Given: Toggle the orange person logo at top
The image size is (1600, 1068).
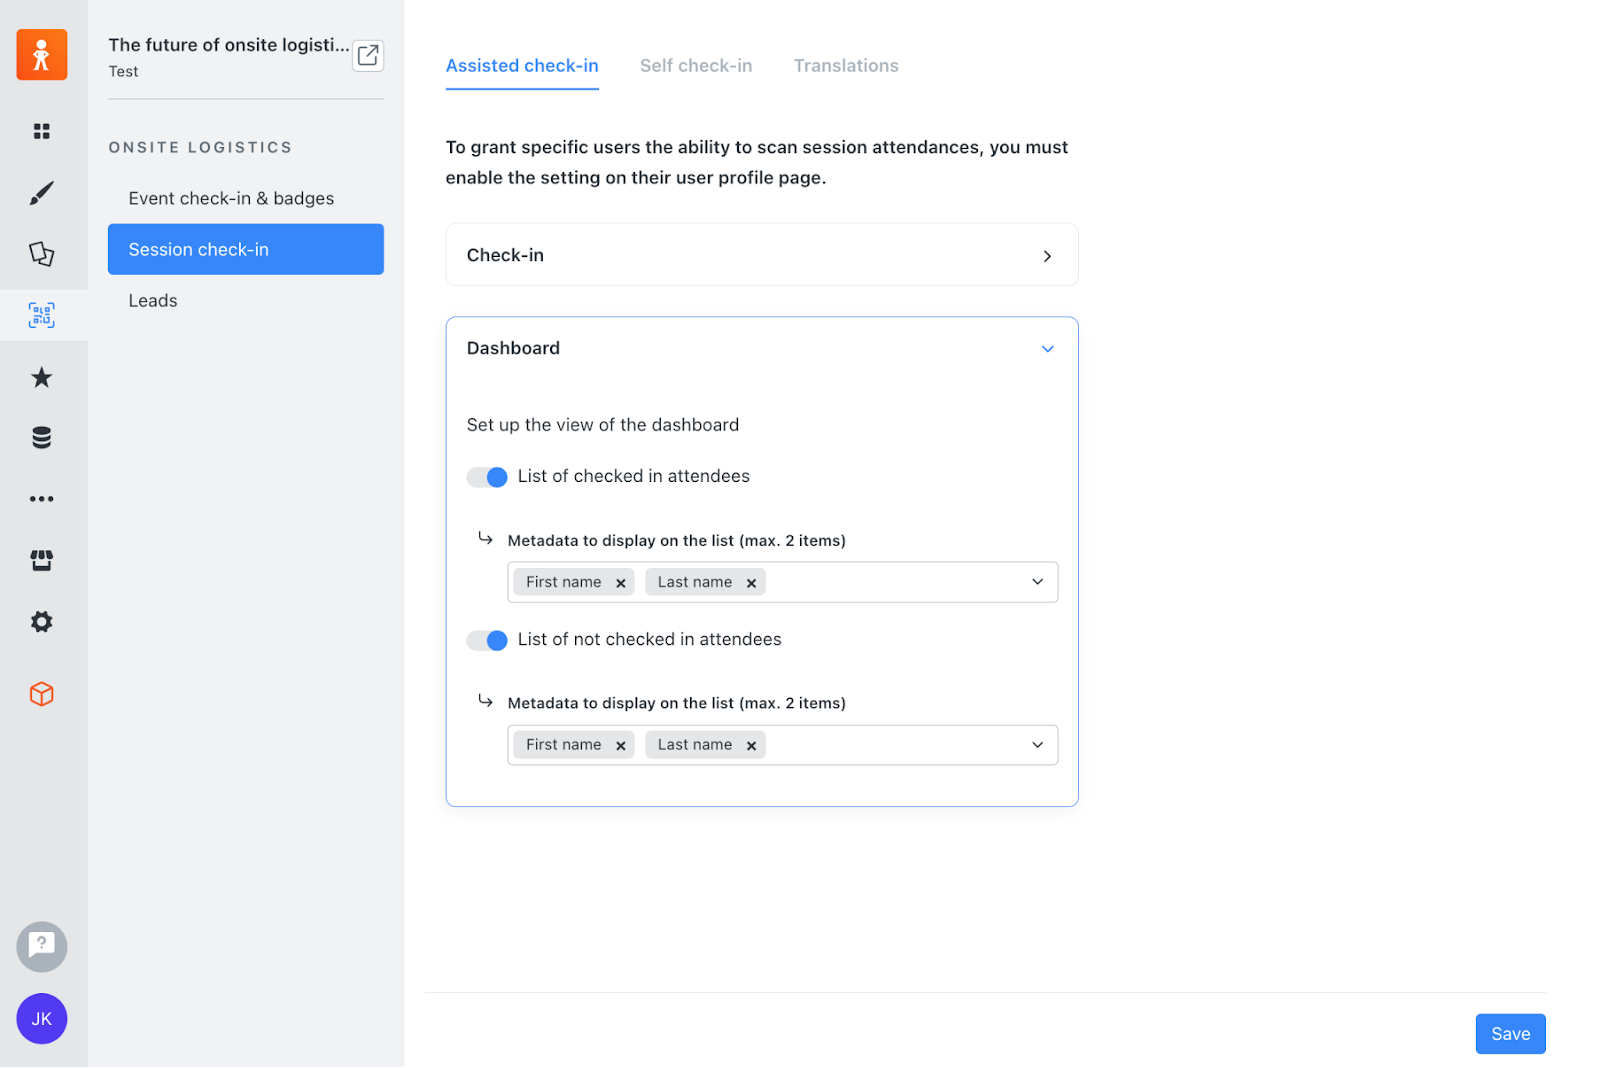Looking at the screenshot, I should [41, 54].
